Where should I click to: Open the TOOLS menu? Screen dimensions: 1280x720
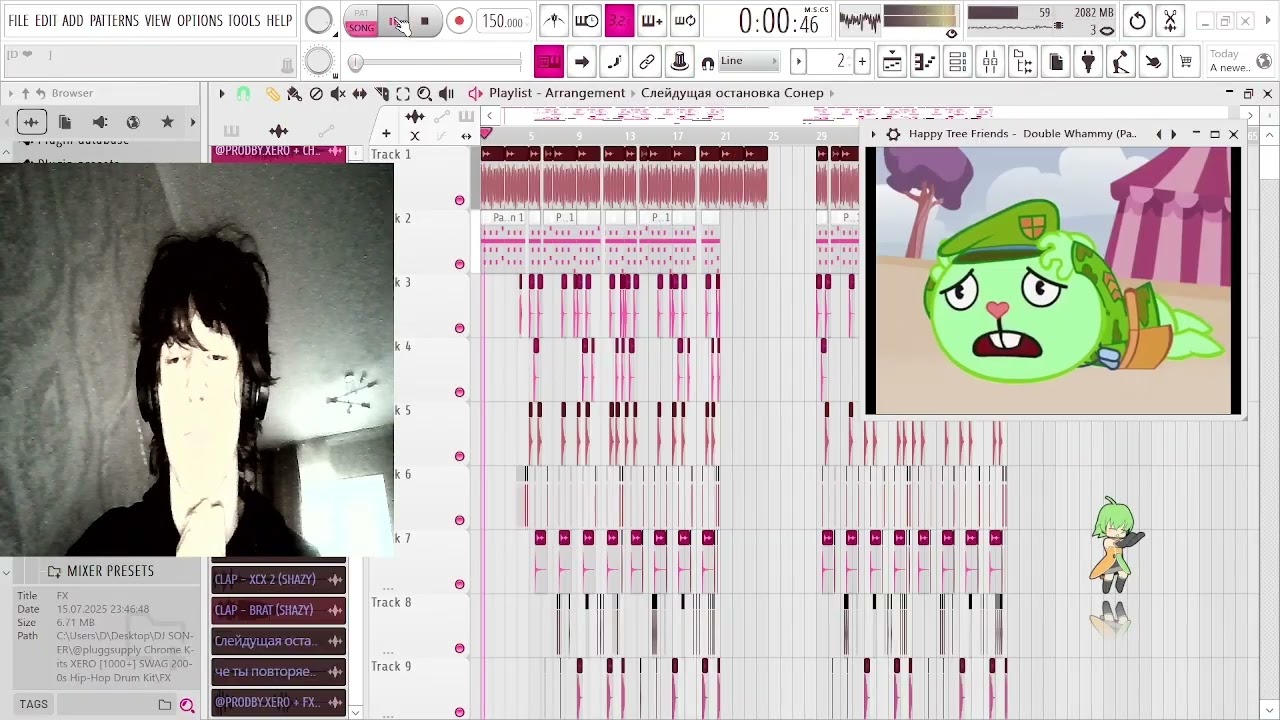[244, 20]
